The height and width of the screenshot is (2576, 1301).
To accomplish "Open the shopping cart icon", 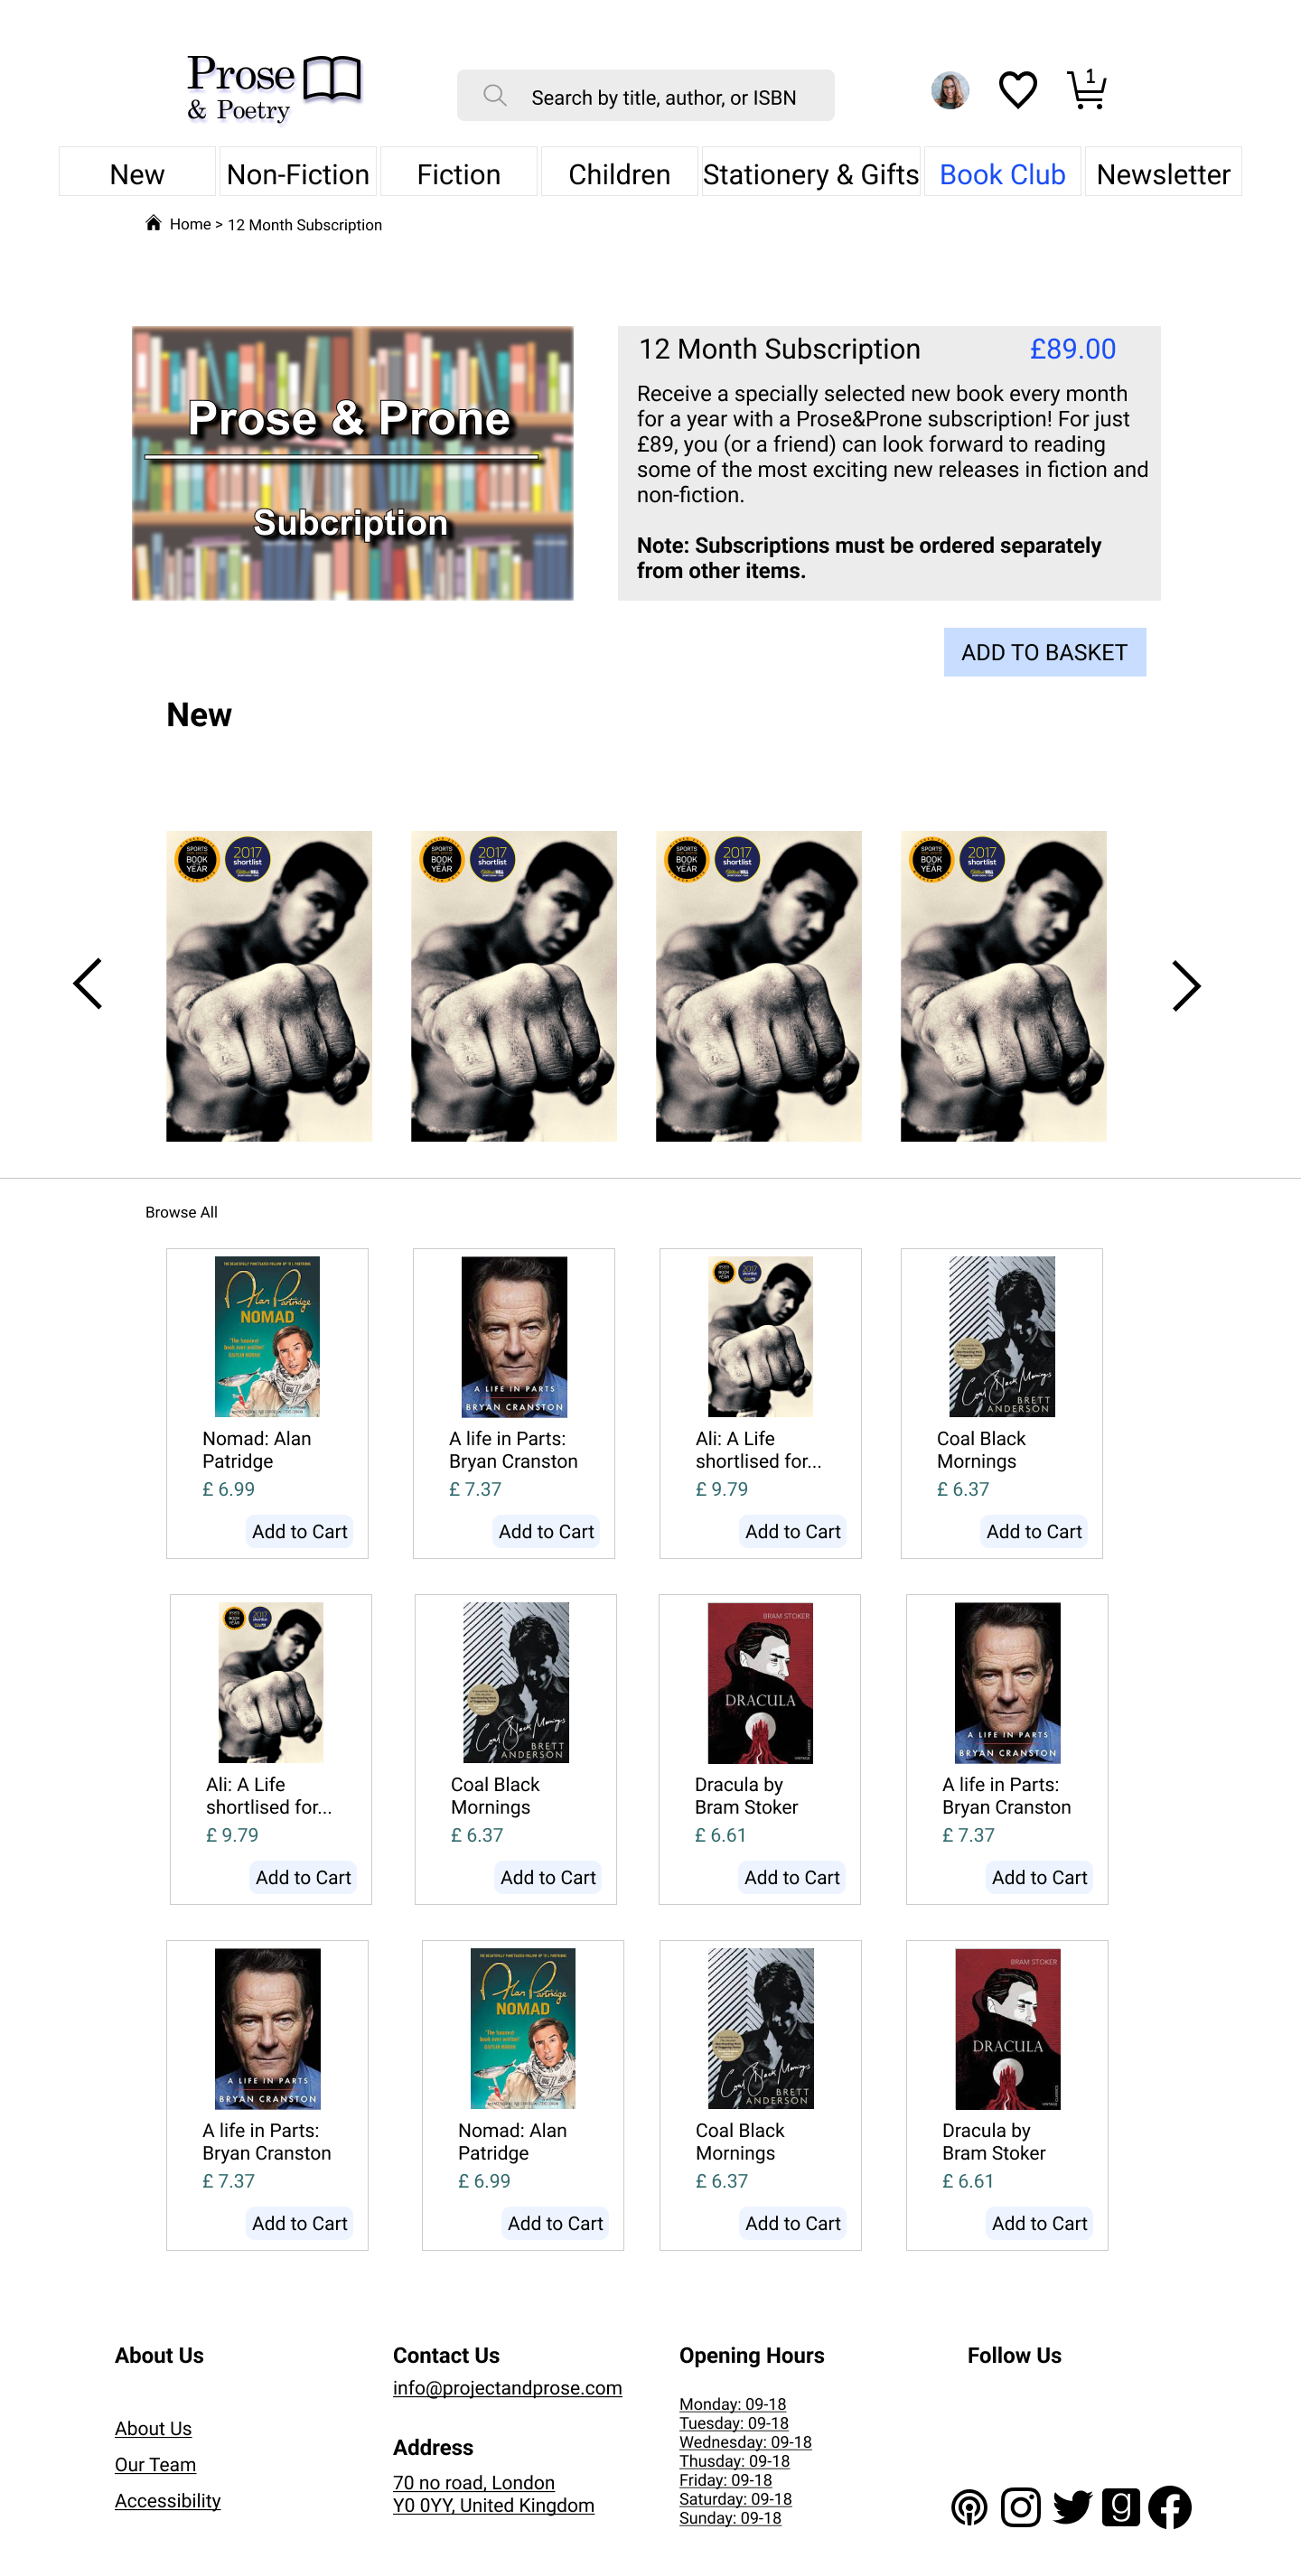I will pyautogui.click(x=1086, y=90).
